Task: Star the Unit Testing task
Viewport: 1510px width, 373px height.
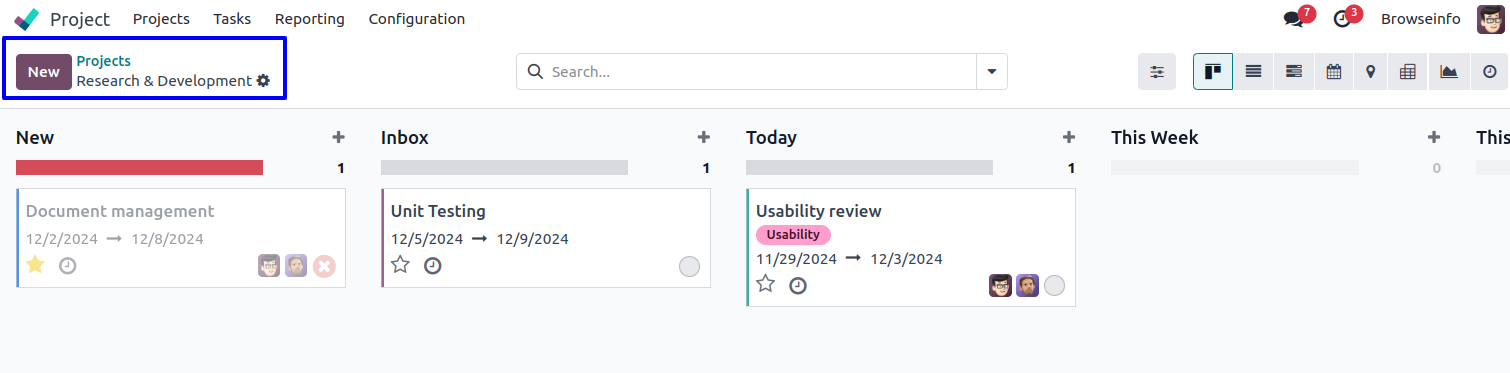Action: pyautogui.click(x=400, y=265)
